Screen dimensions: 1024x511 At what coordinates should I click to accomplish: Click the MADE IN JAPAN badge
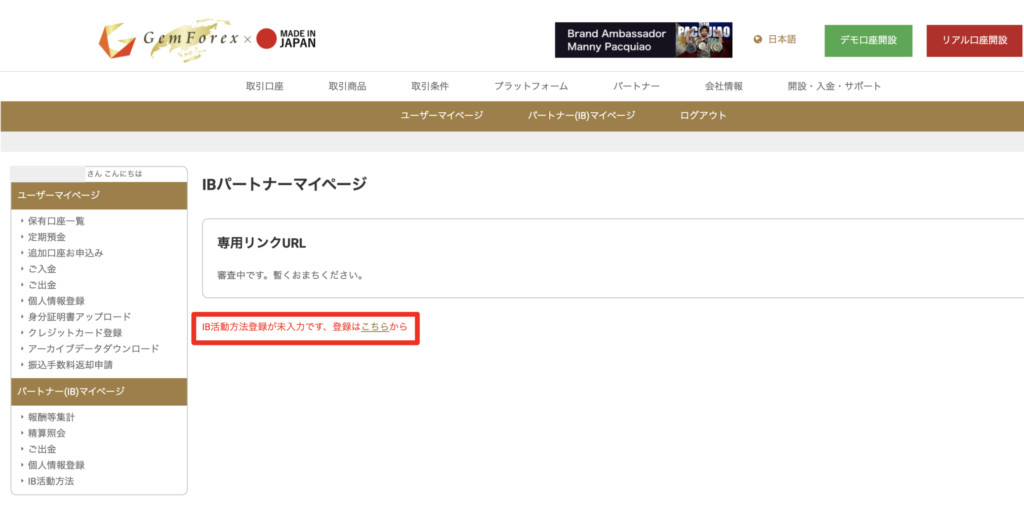point(286,39)
